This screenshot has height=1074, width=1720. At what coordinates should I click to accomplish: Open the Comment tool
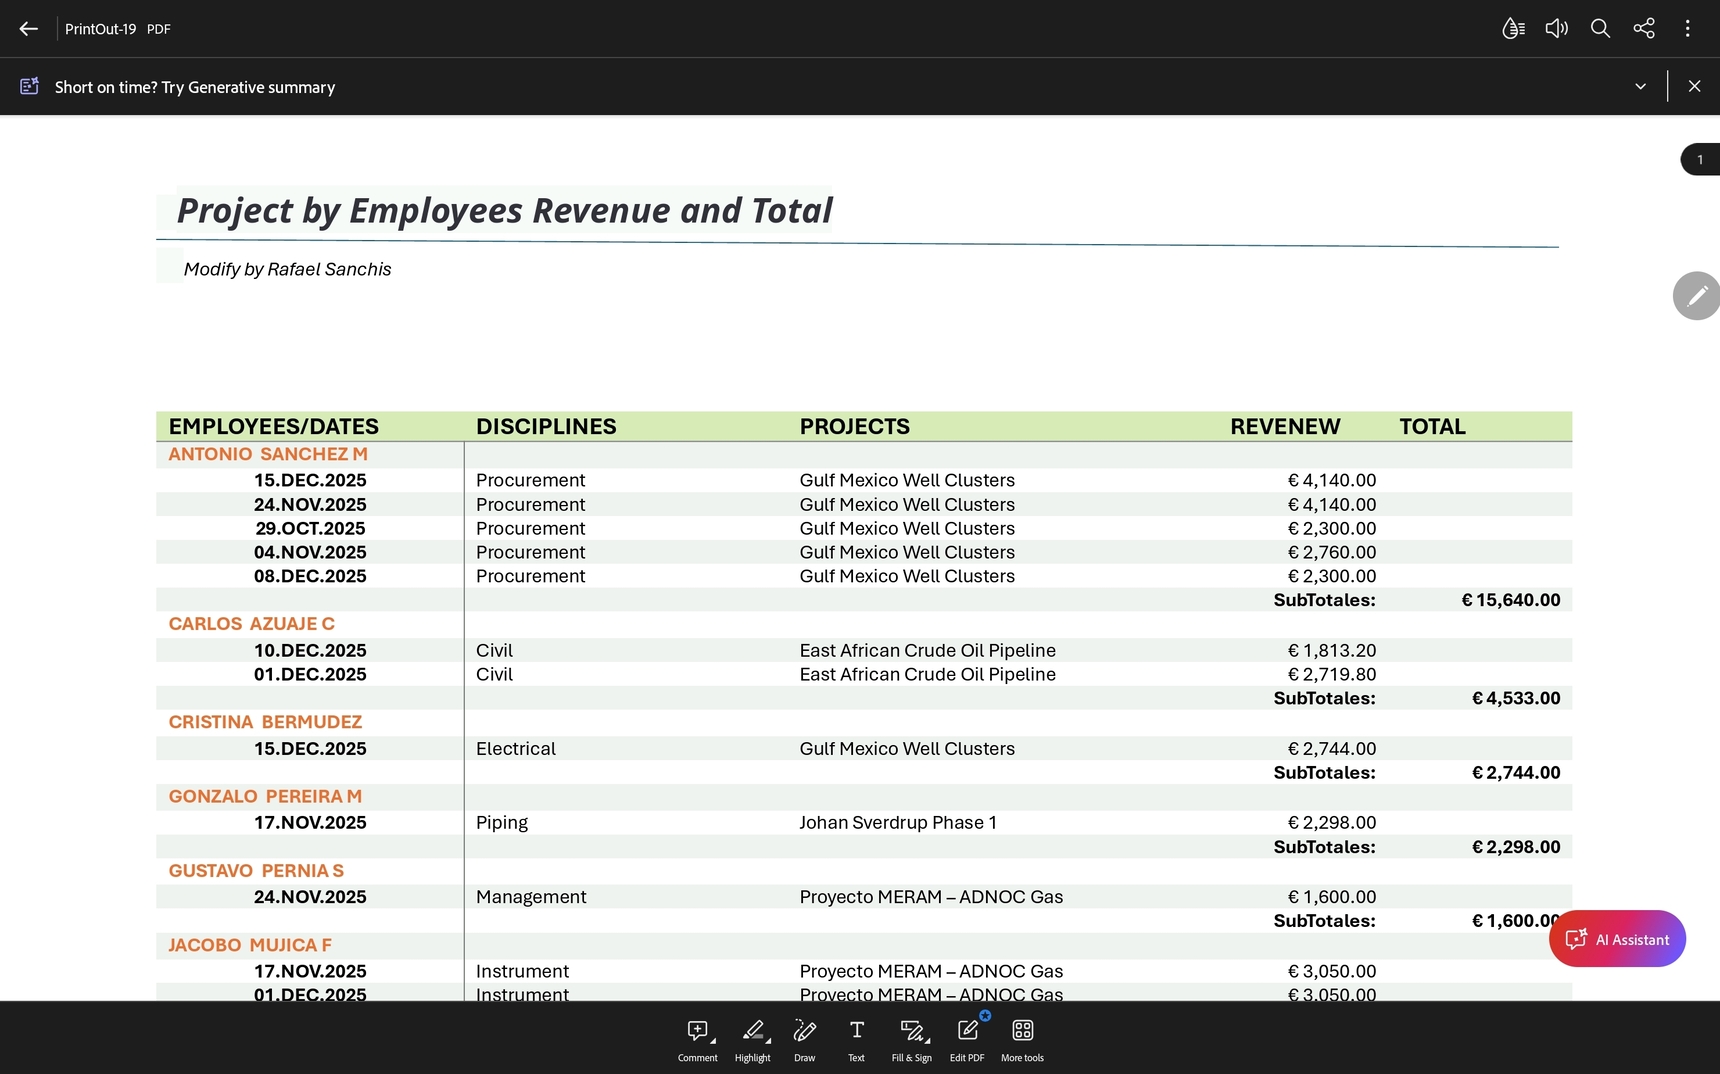(698, 1039)
